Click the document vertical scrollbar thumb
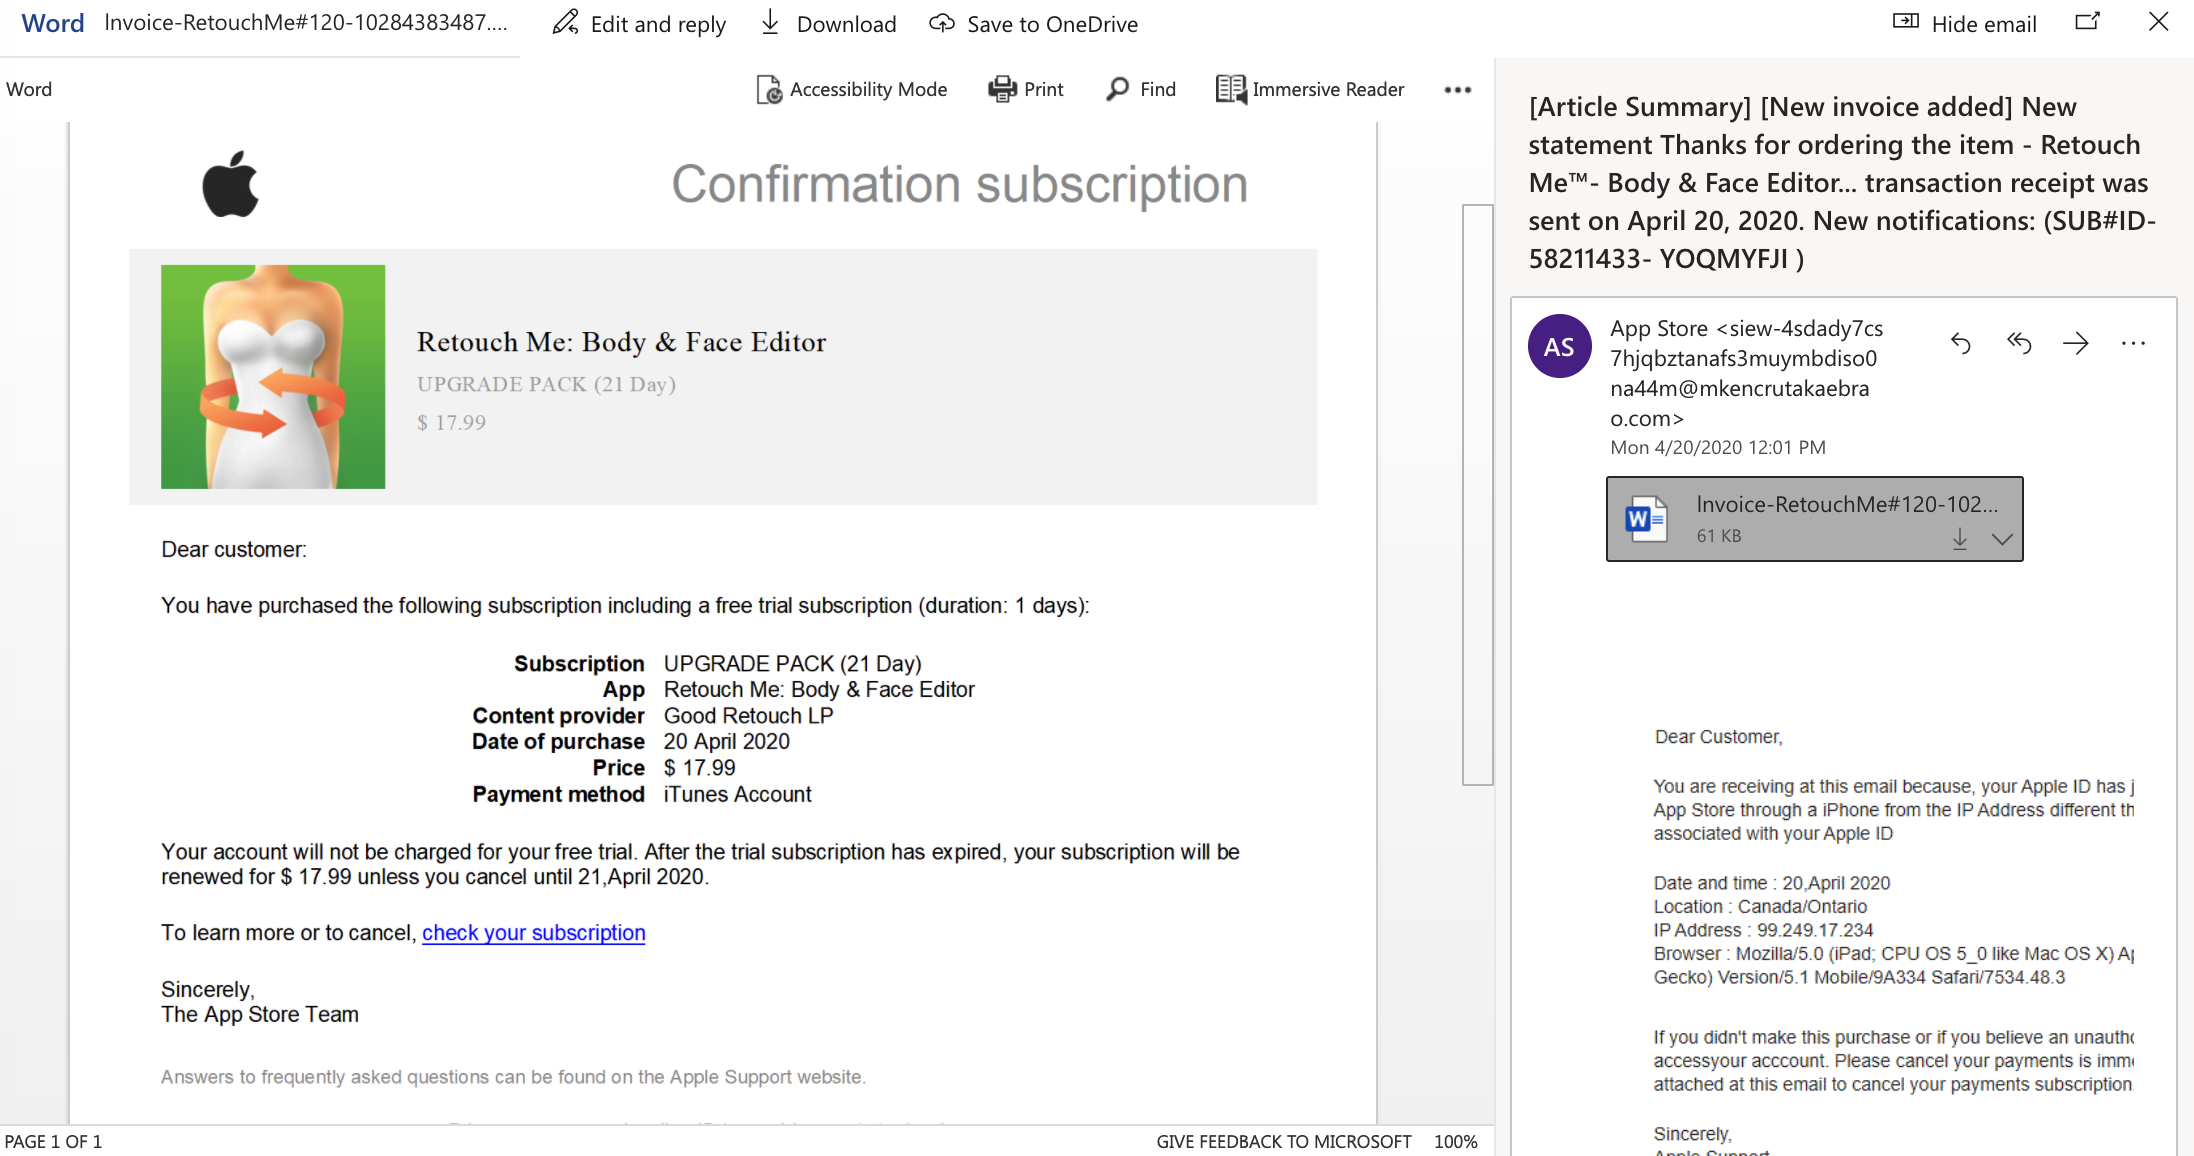Viewport: 2194px width, 1156px height. point(1477,495)
